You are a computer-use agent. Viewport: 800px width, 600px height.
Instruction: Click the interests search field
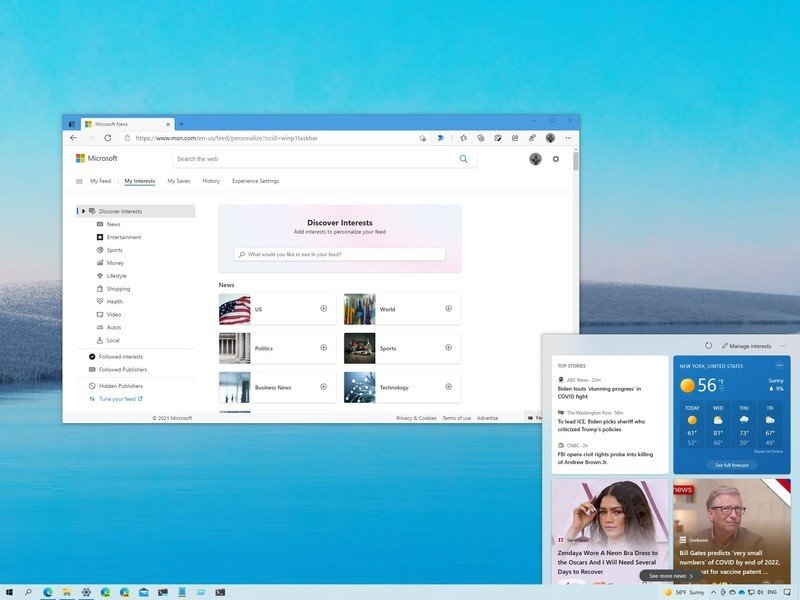point(340,254)
